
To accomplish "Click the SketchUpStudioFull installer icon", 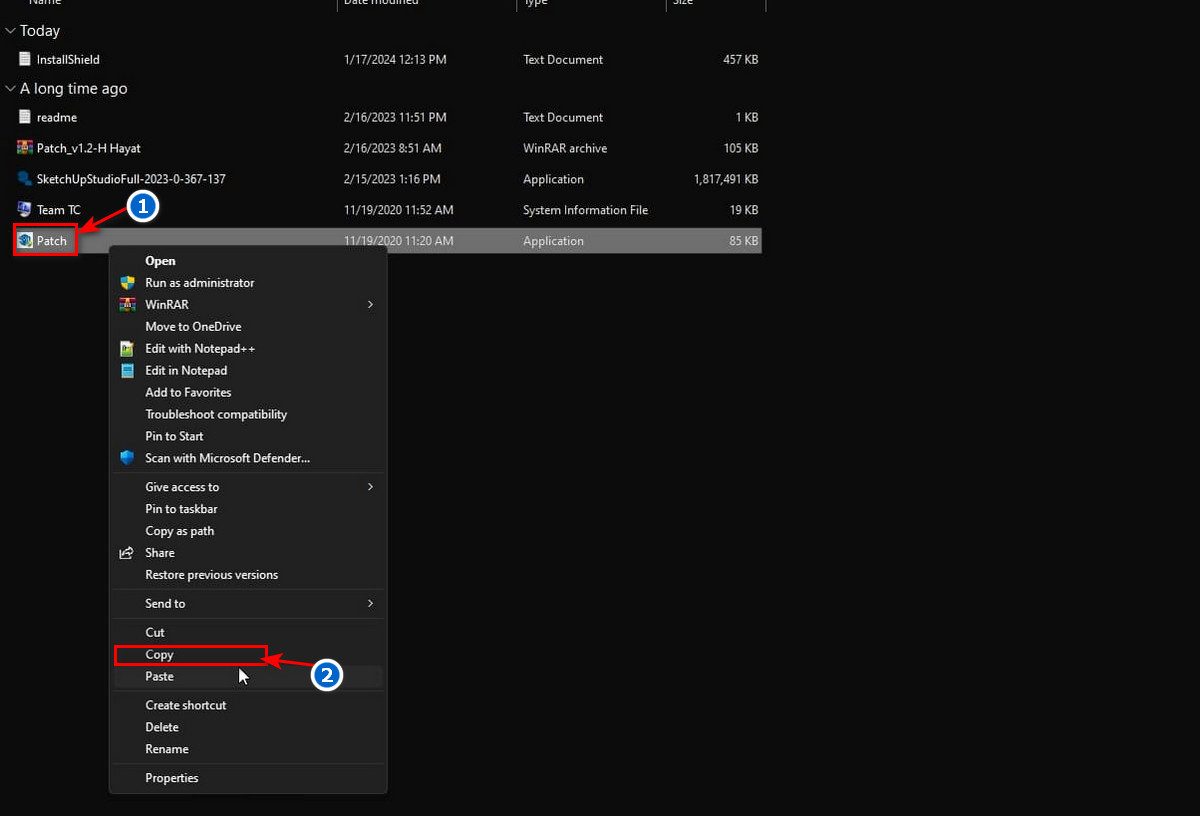I will pos(25,179).
